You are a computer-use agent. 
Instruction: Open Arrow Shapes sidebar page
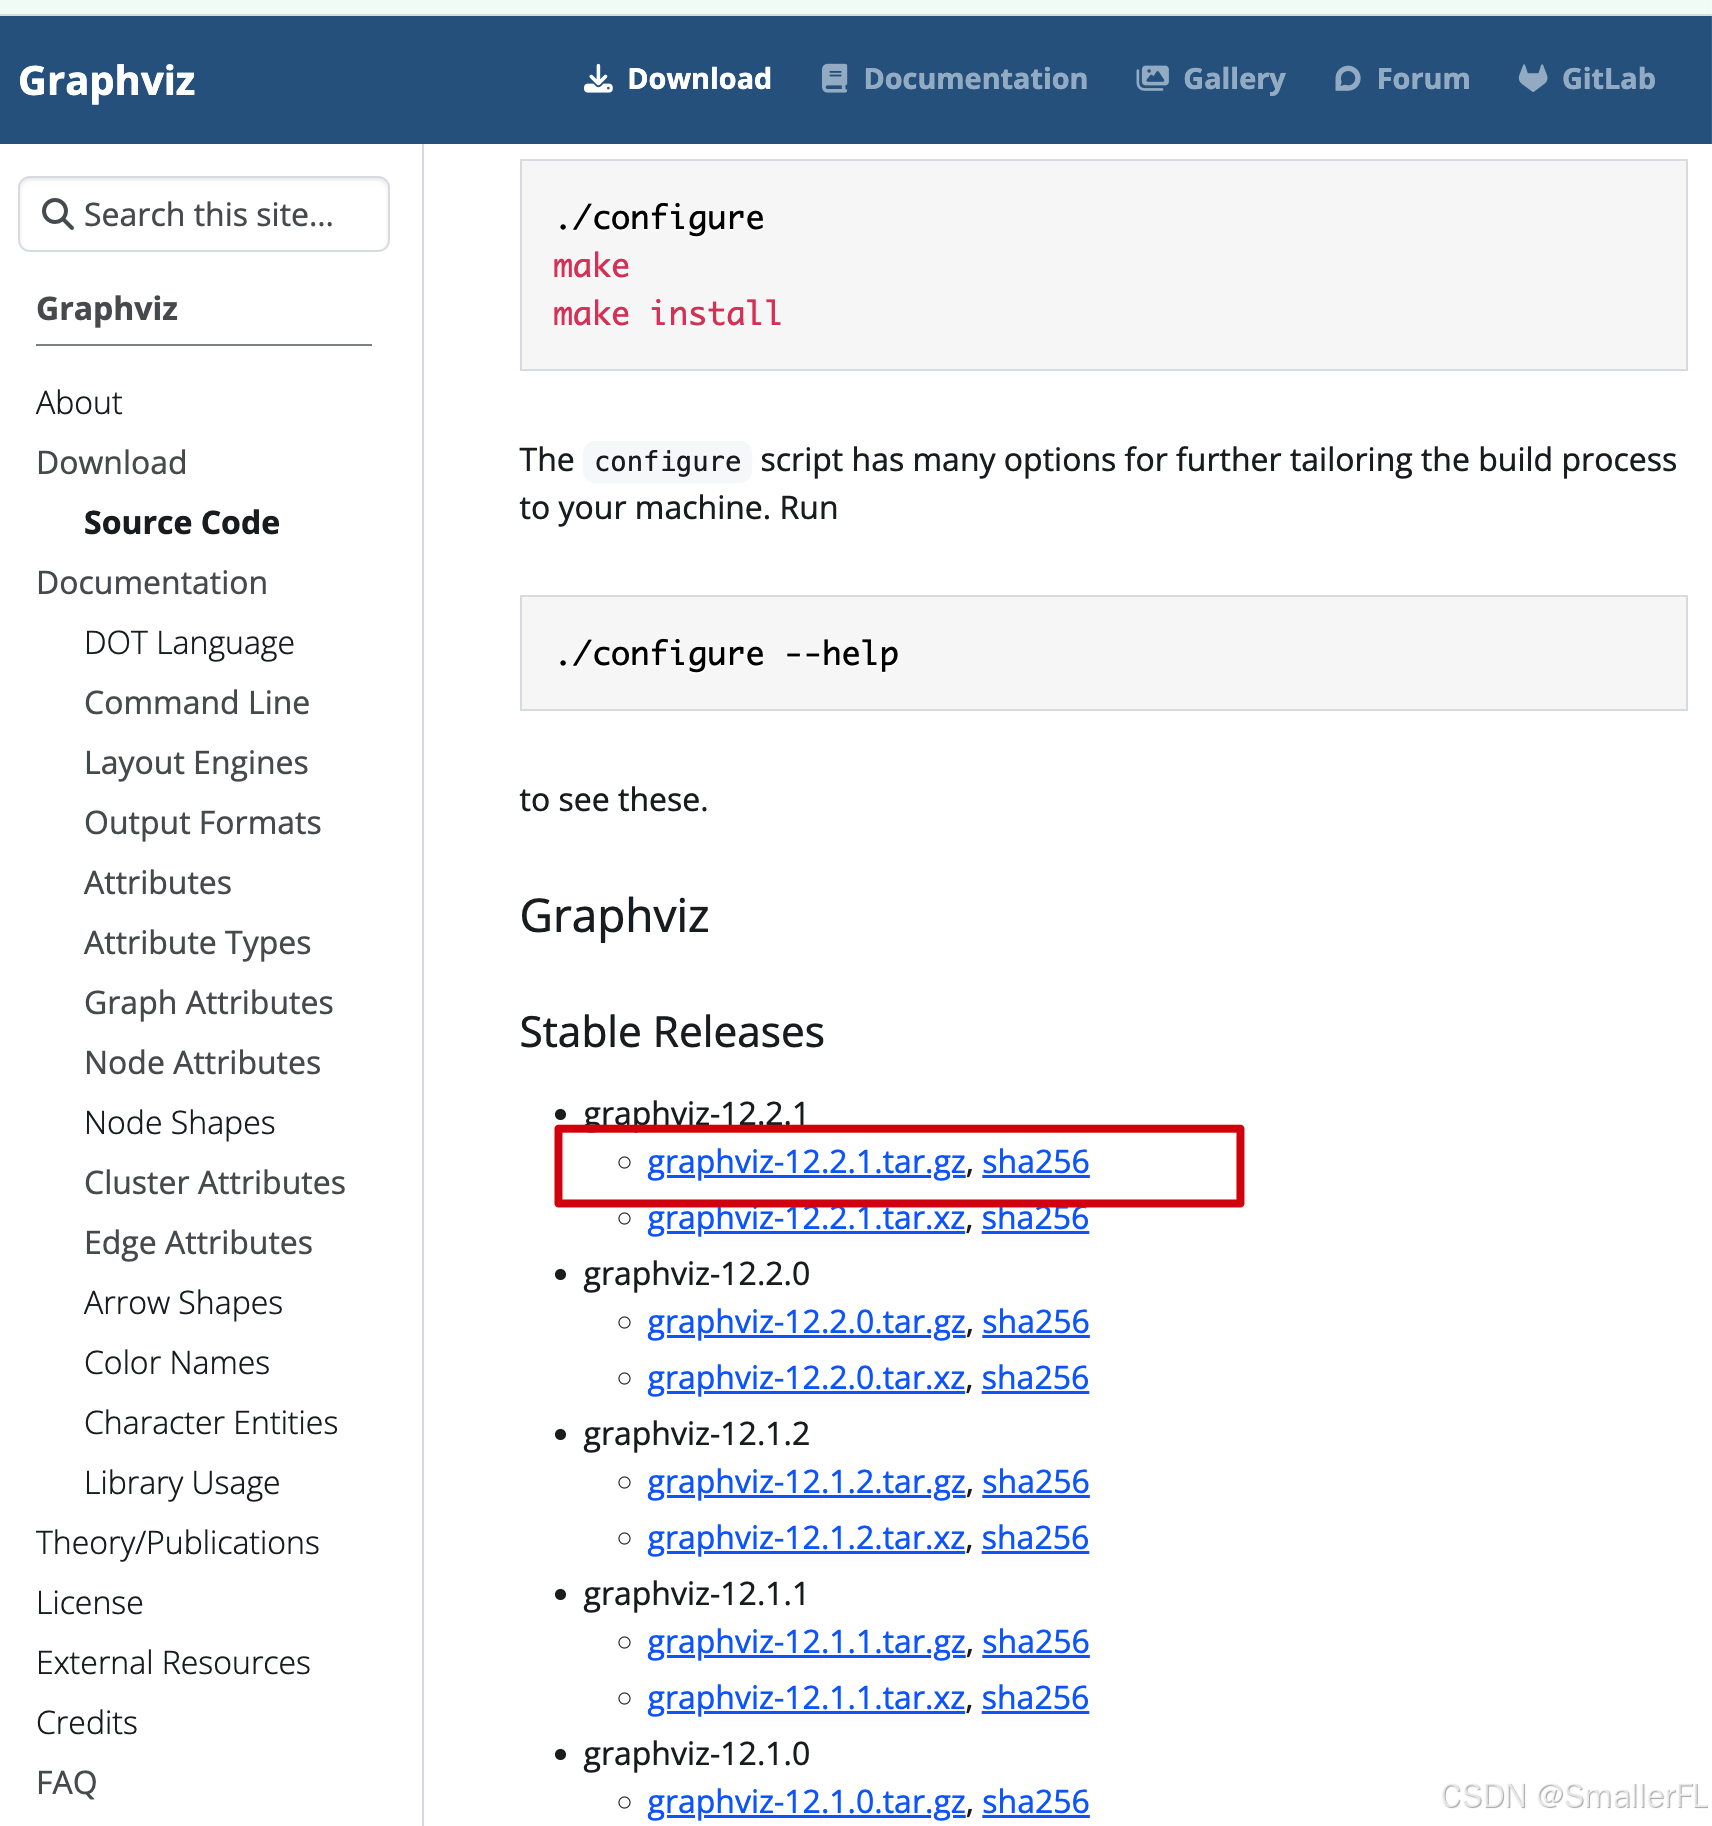[x=184, y=1303]
